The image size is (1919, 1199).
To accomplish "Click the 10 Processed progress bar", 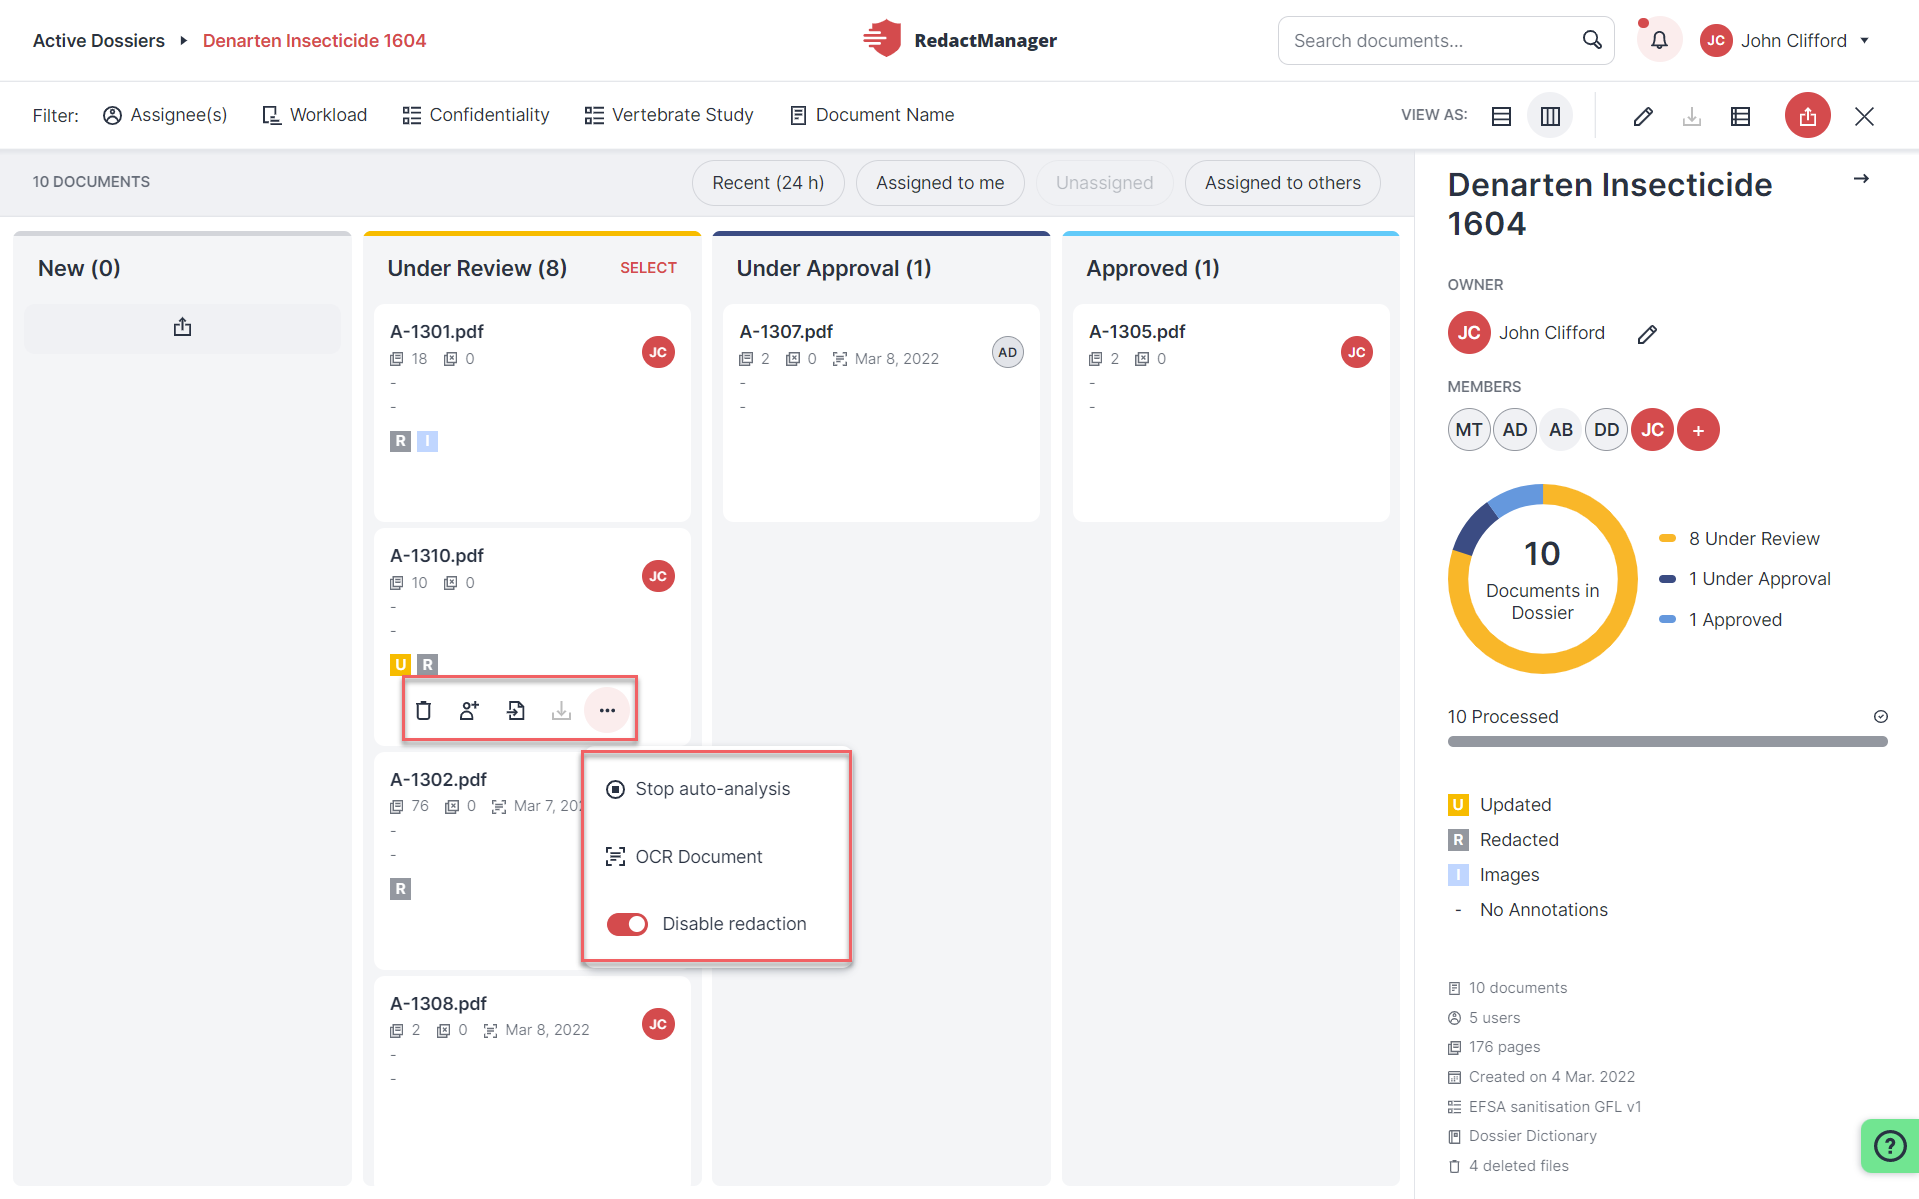I will click(x=1667, y=742).
